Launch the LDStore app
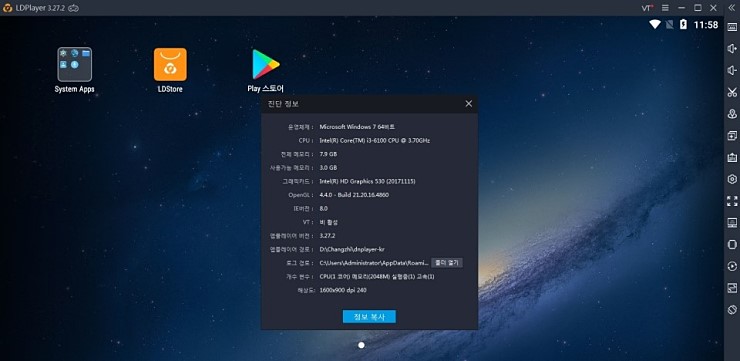Image resolution: width=740 pixels, height=361 pixels. point(170,70)
